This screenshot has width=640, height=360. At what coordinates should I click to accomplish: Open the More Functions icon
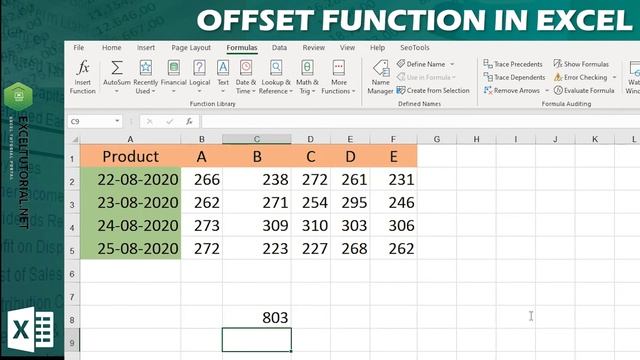click(338, 68)
